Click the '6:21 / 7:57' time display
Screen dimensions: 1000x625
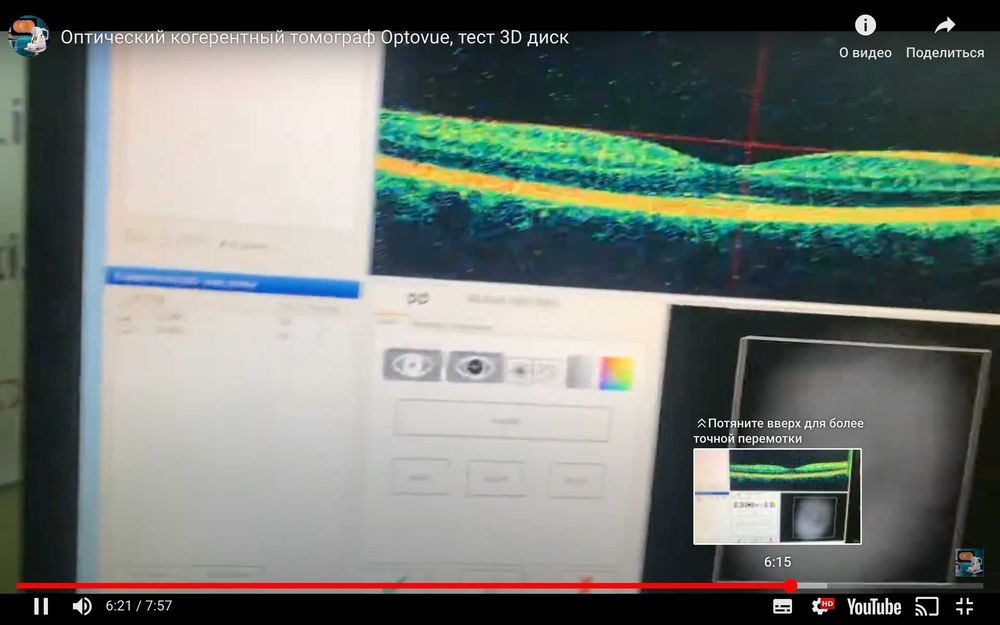click(139, 606)
